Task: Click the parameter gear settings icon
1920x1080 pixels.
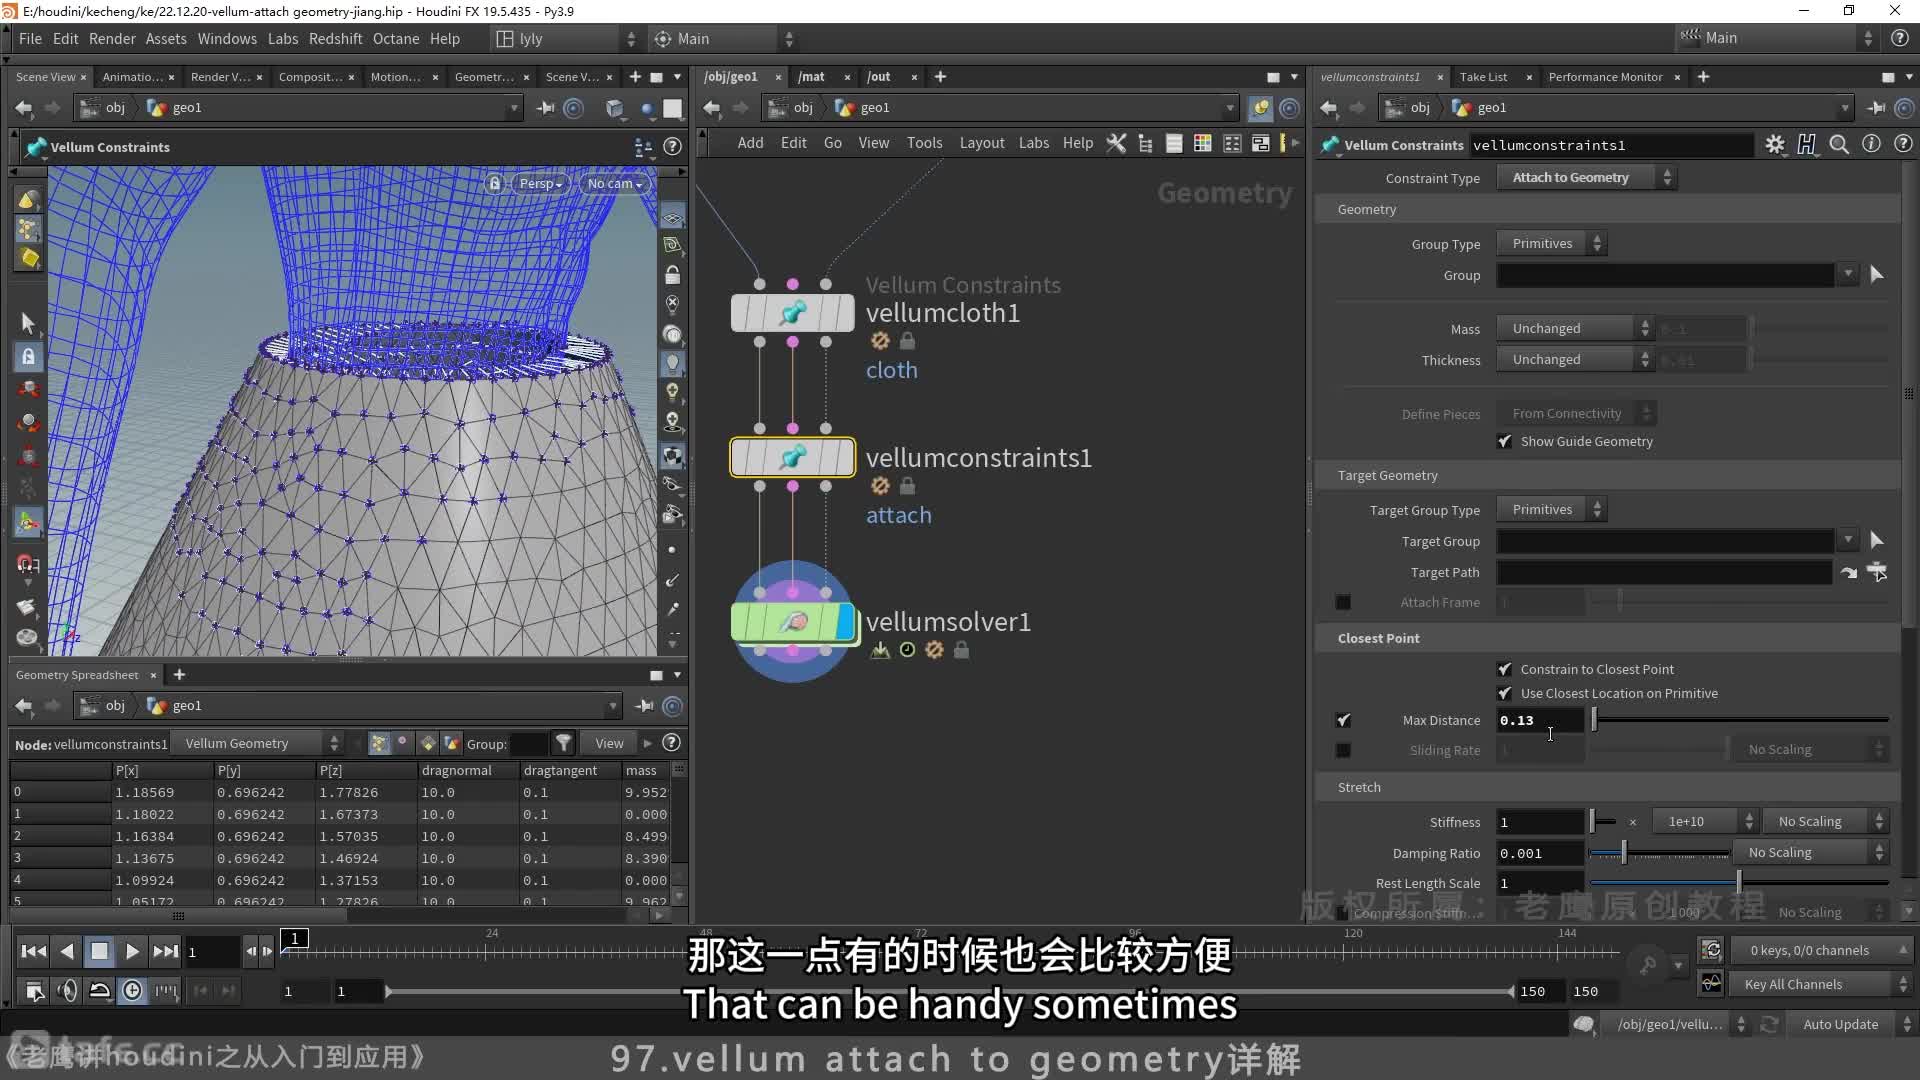Action: tap(1775, 144)
